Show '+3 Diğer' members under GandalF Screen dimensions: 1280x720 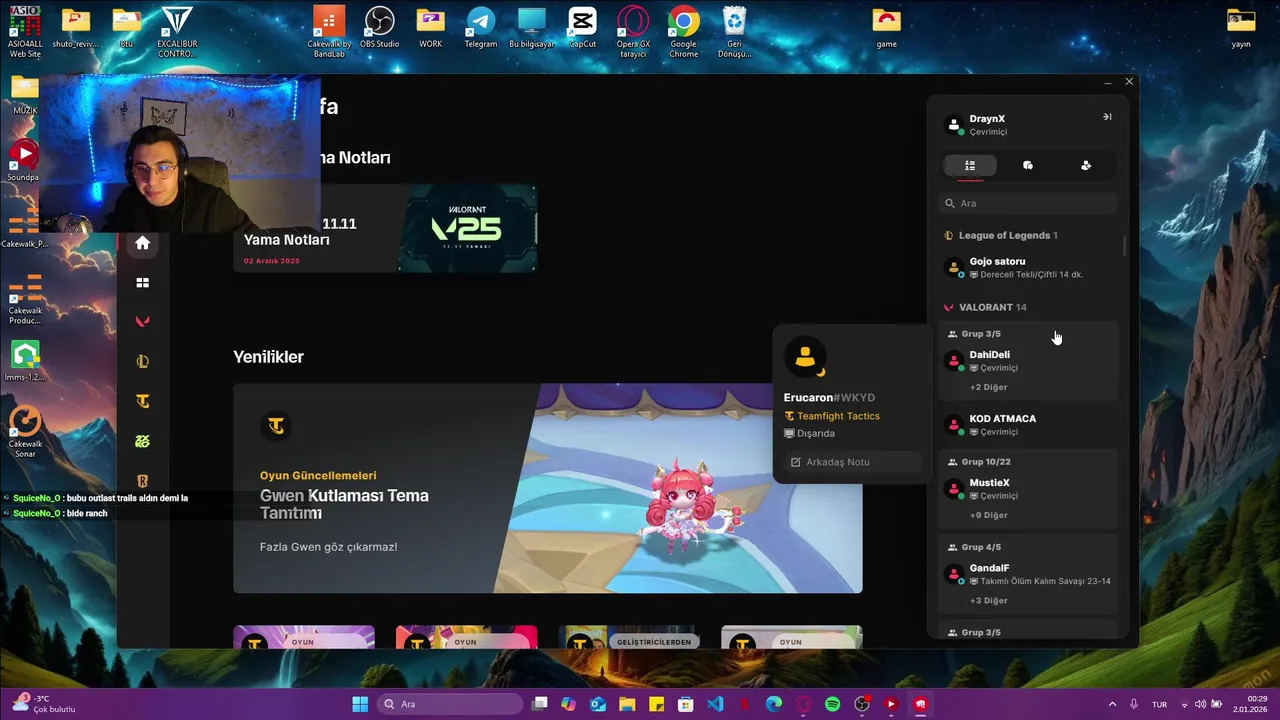[x=988, y=601]
